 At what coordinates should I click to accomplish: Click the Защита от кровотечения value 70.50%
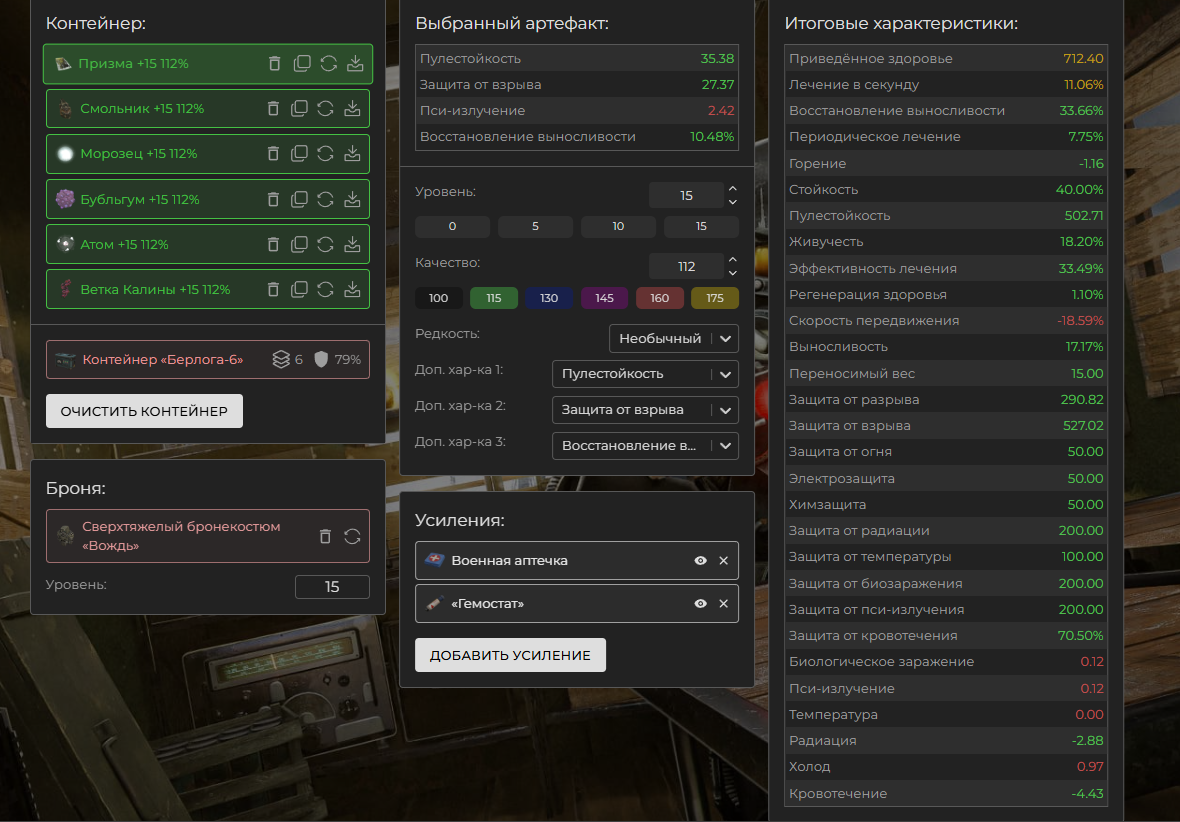pos(1080,635)
